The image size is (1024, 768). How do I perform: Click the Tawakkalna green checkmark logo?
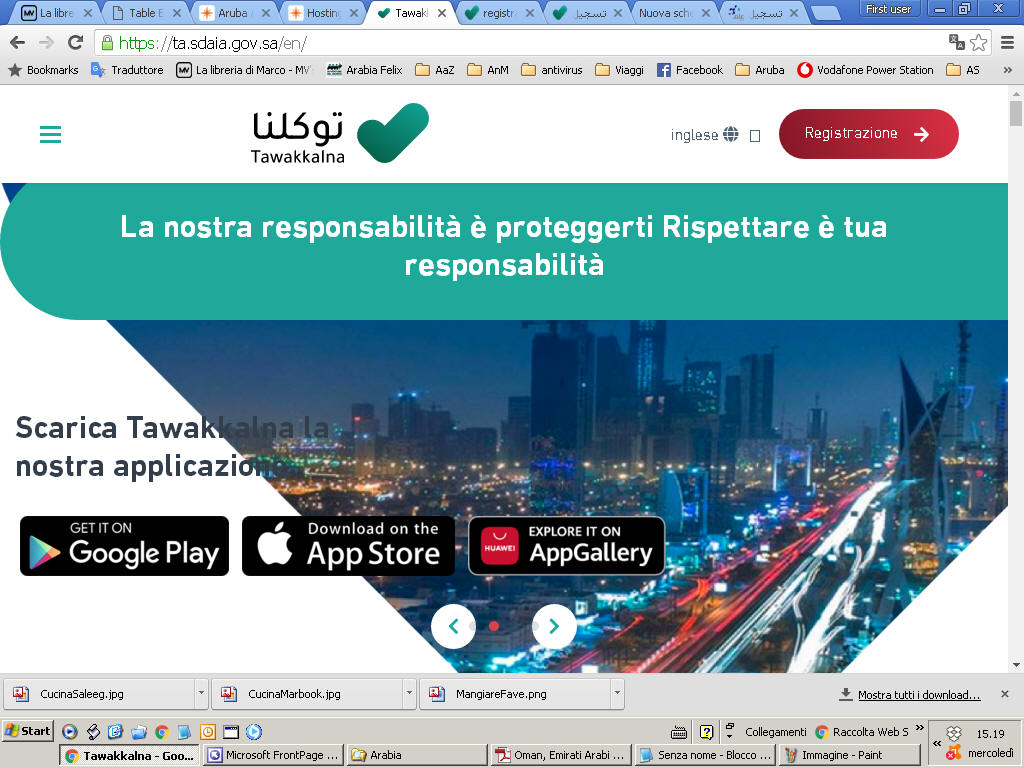point(392,133)
